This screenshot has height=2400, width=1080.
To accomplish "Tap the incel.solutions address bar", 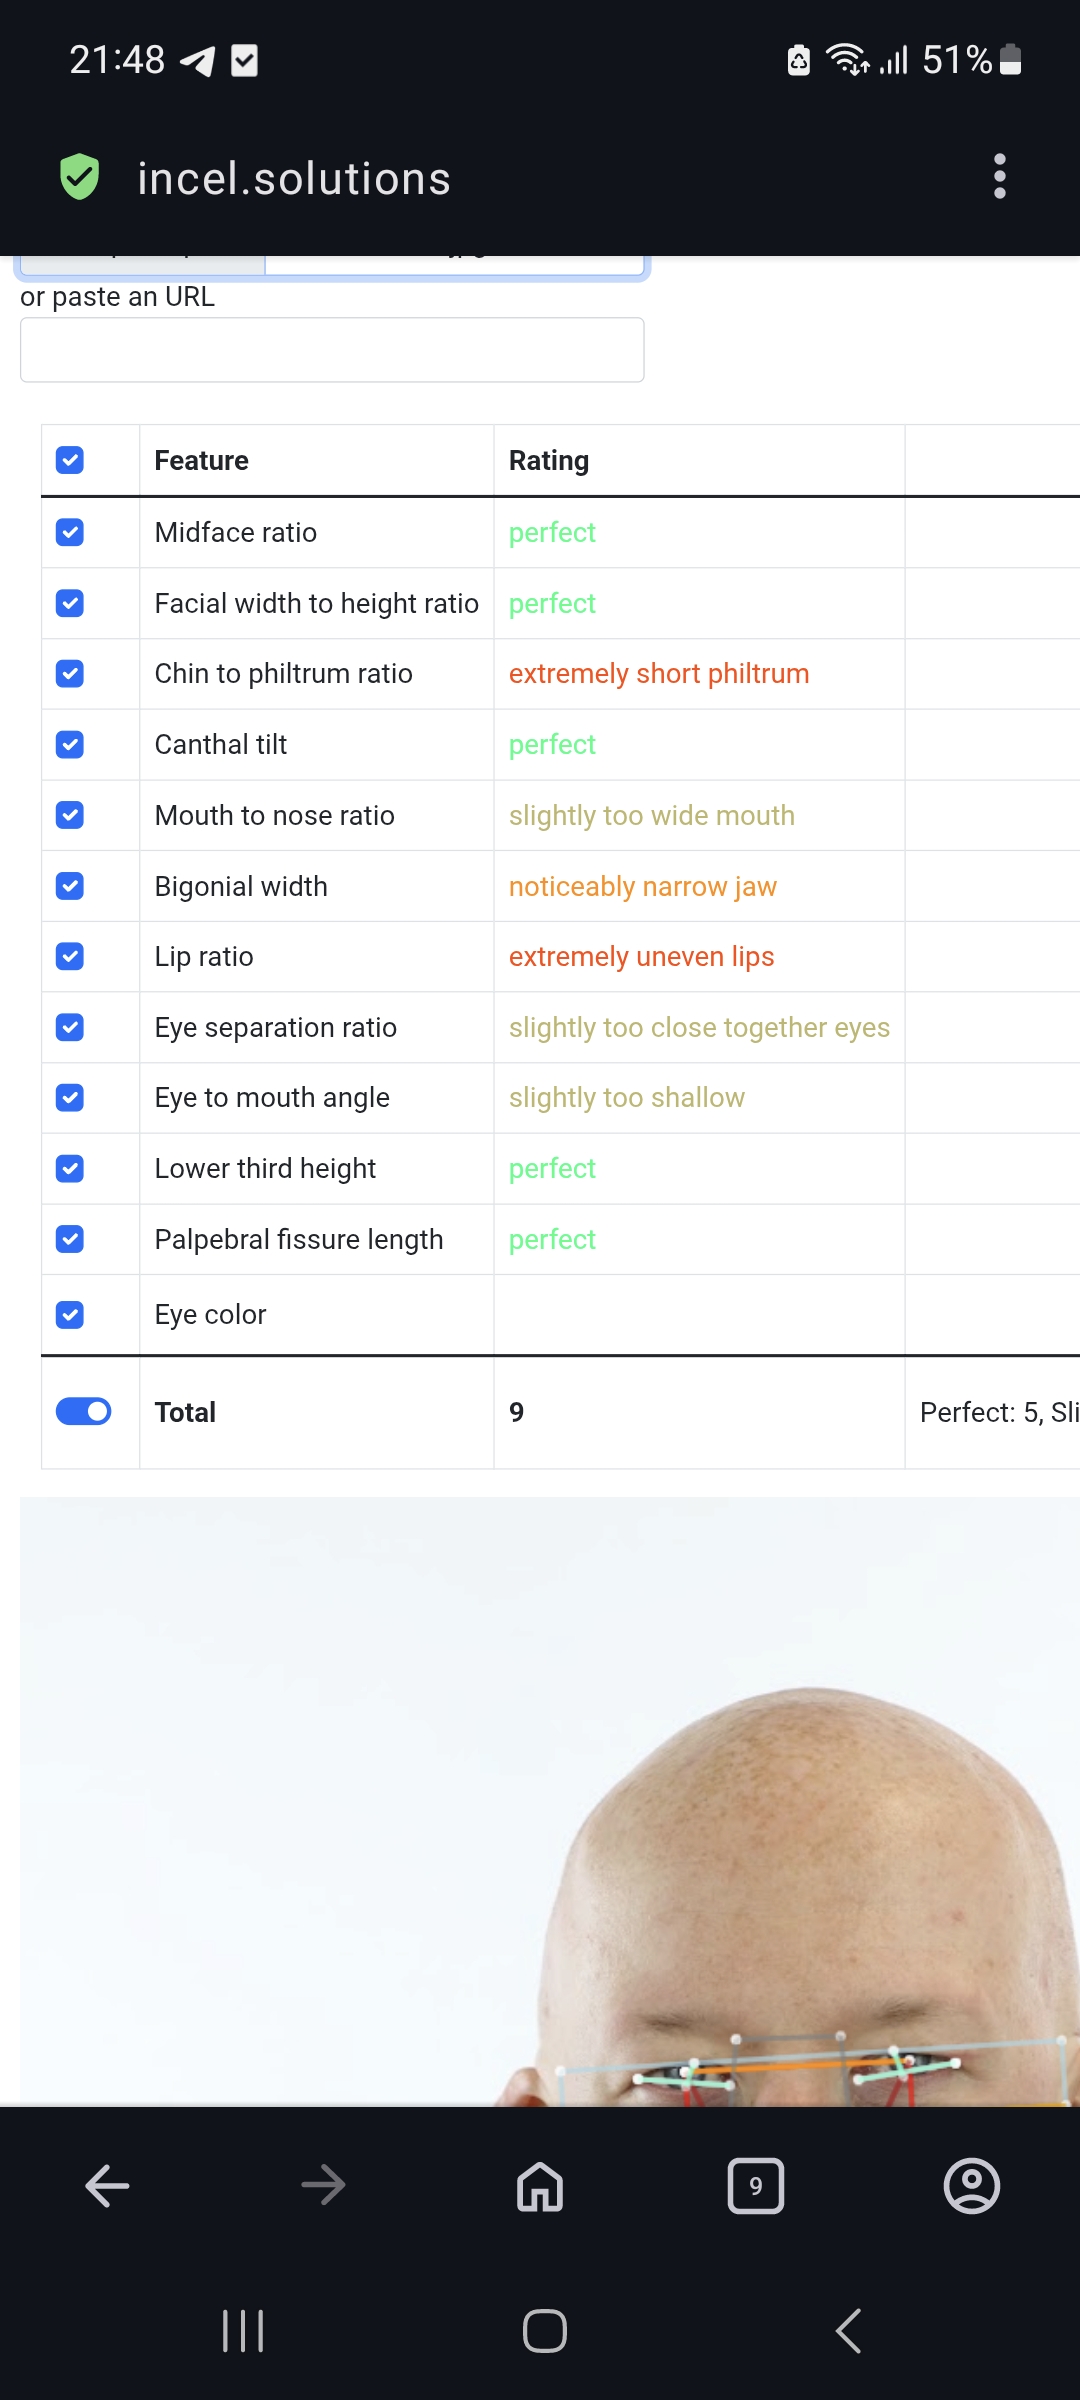I will click(294, 179).
